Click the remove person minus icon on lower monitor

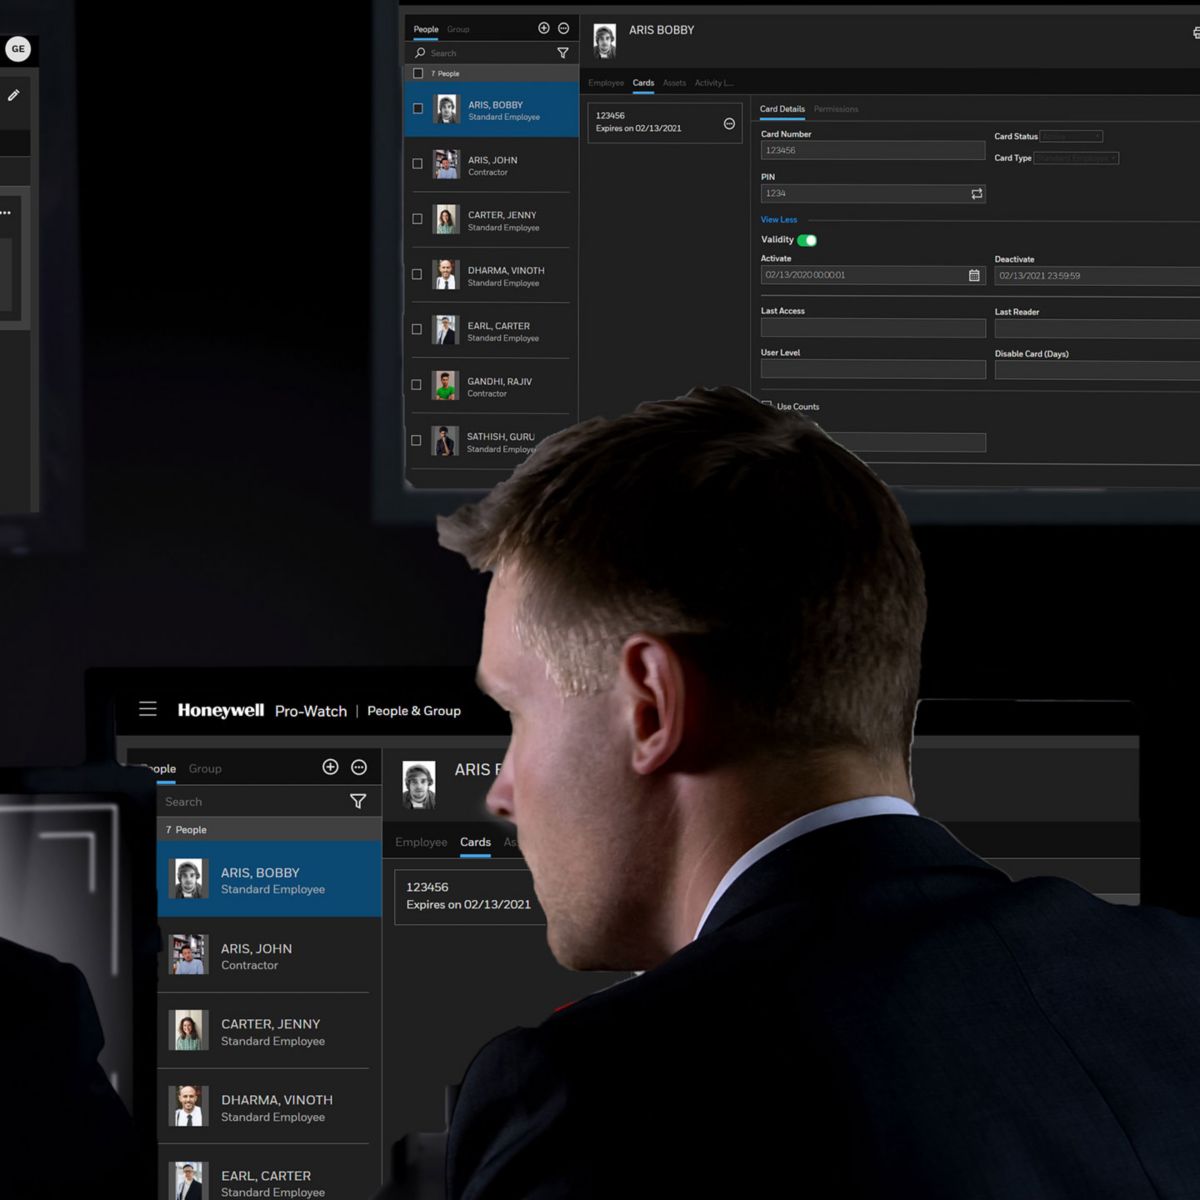pyautogui.click(x=359, y=767)
